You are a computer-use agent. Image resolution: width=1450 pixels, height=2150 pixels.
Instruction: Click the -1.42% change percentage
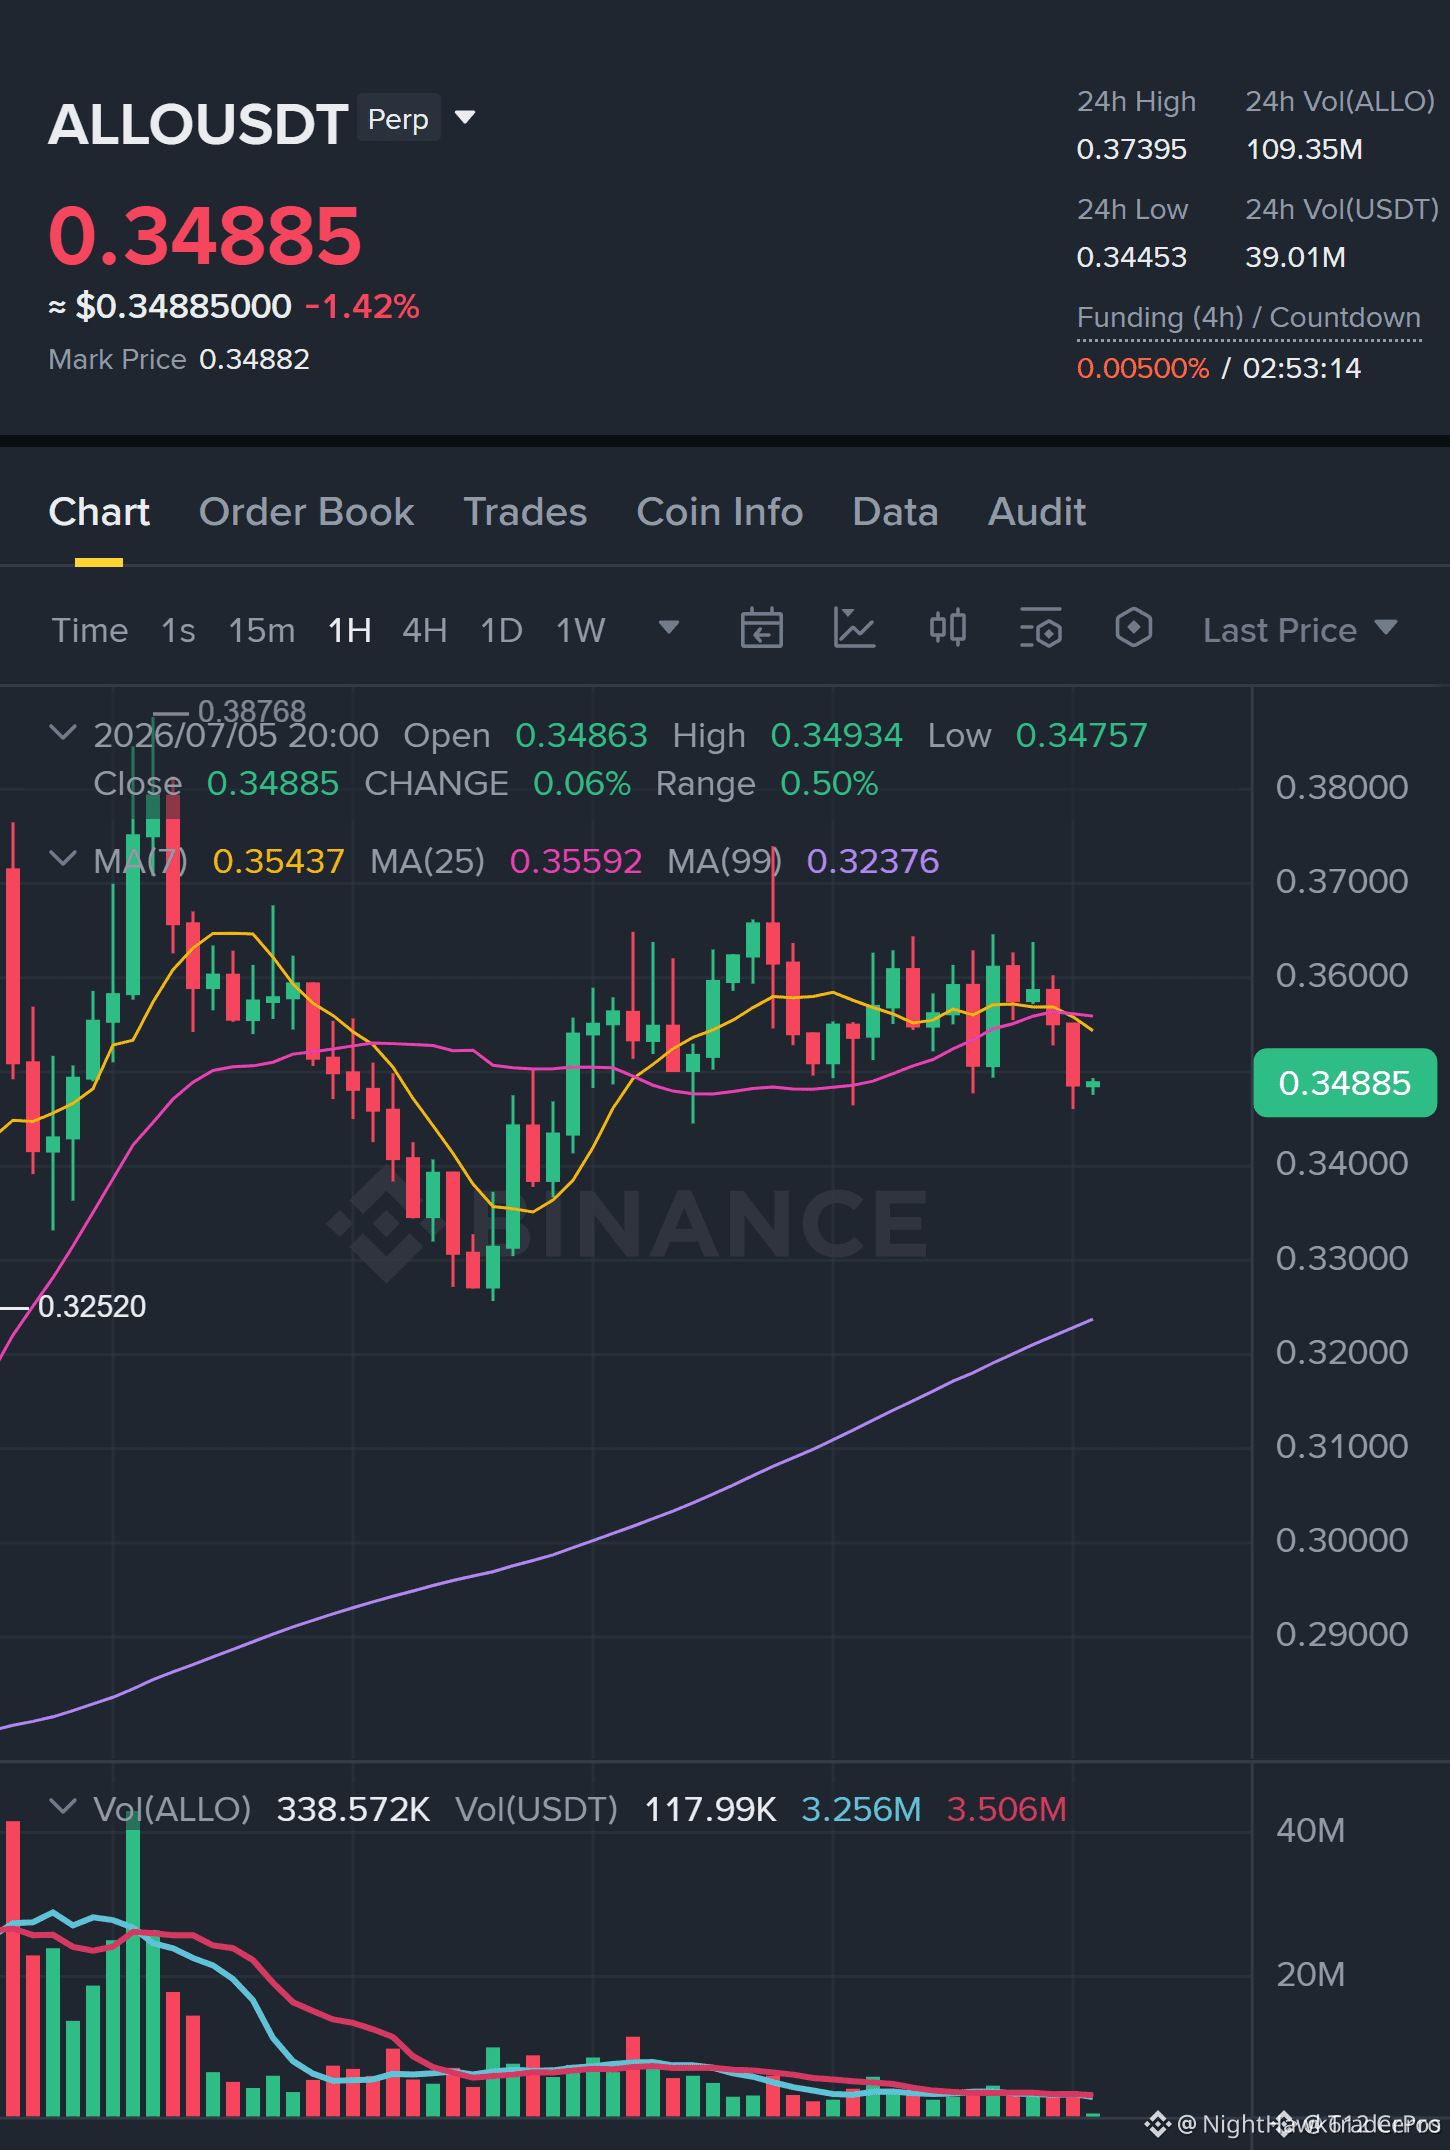pyautogui.click(x=362, y=306)
